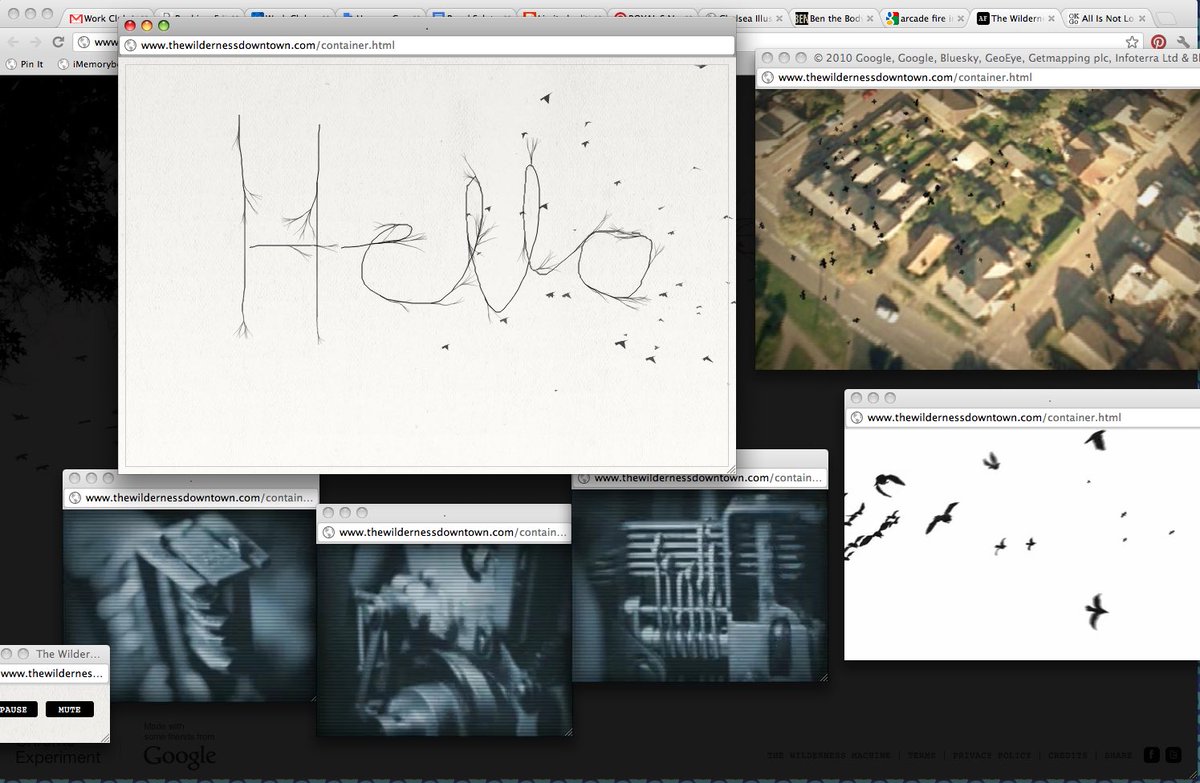
Task: Click the Pause button in small player window
Action: (17, 709)
